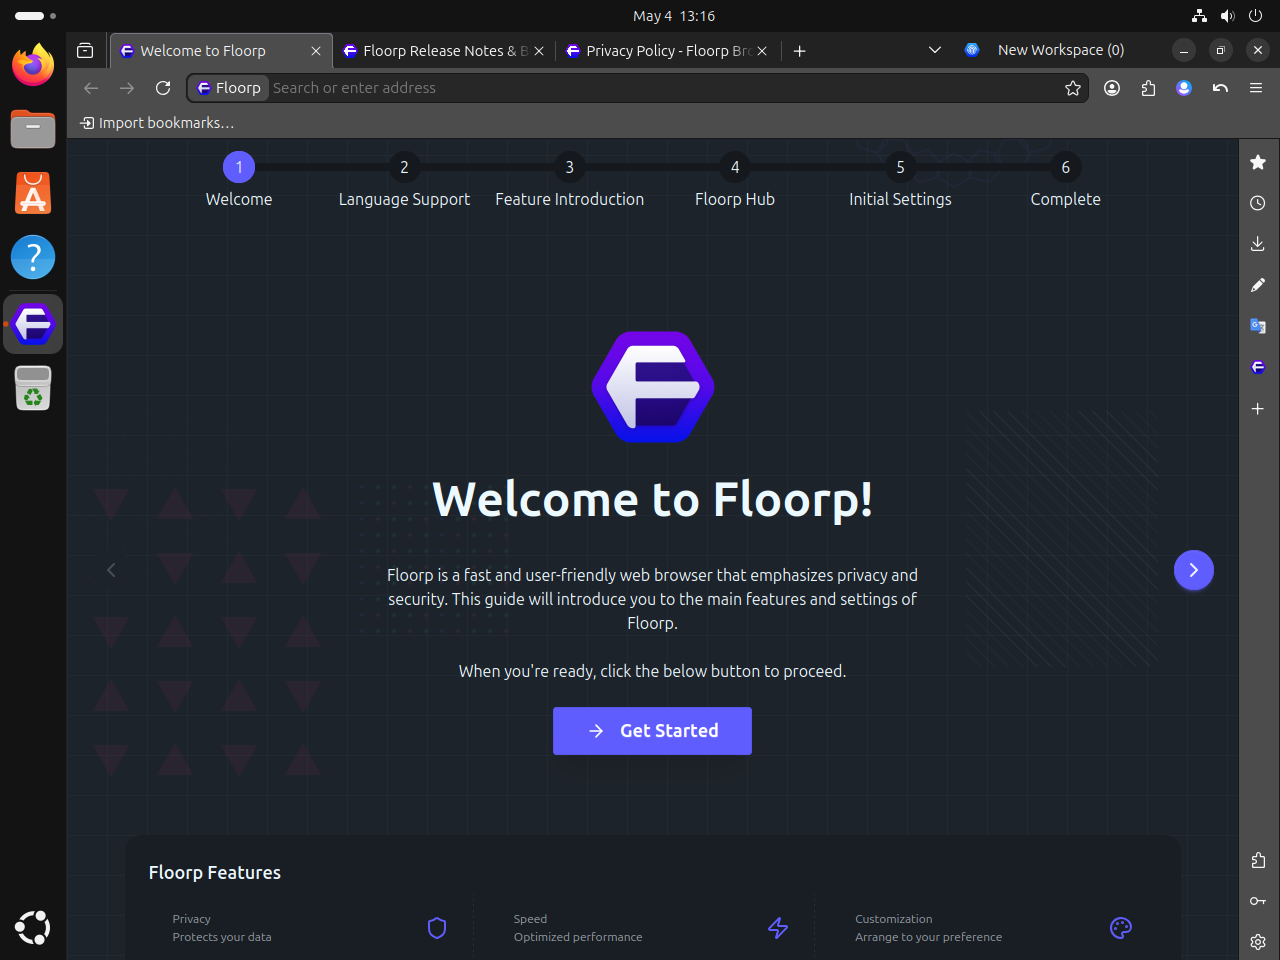Go forward to the next page
This screenshot has width=1280, height=960.
[x=127, y=88]
